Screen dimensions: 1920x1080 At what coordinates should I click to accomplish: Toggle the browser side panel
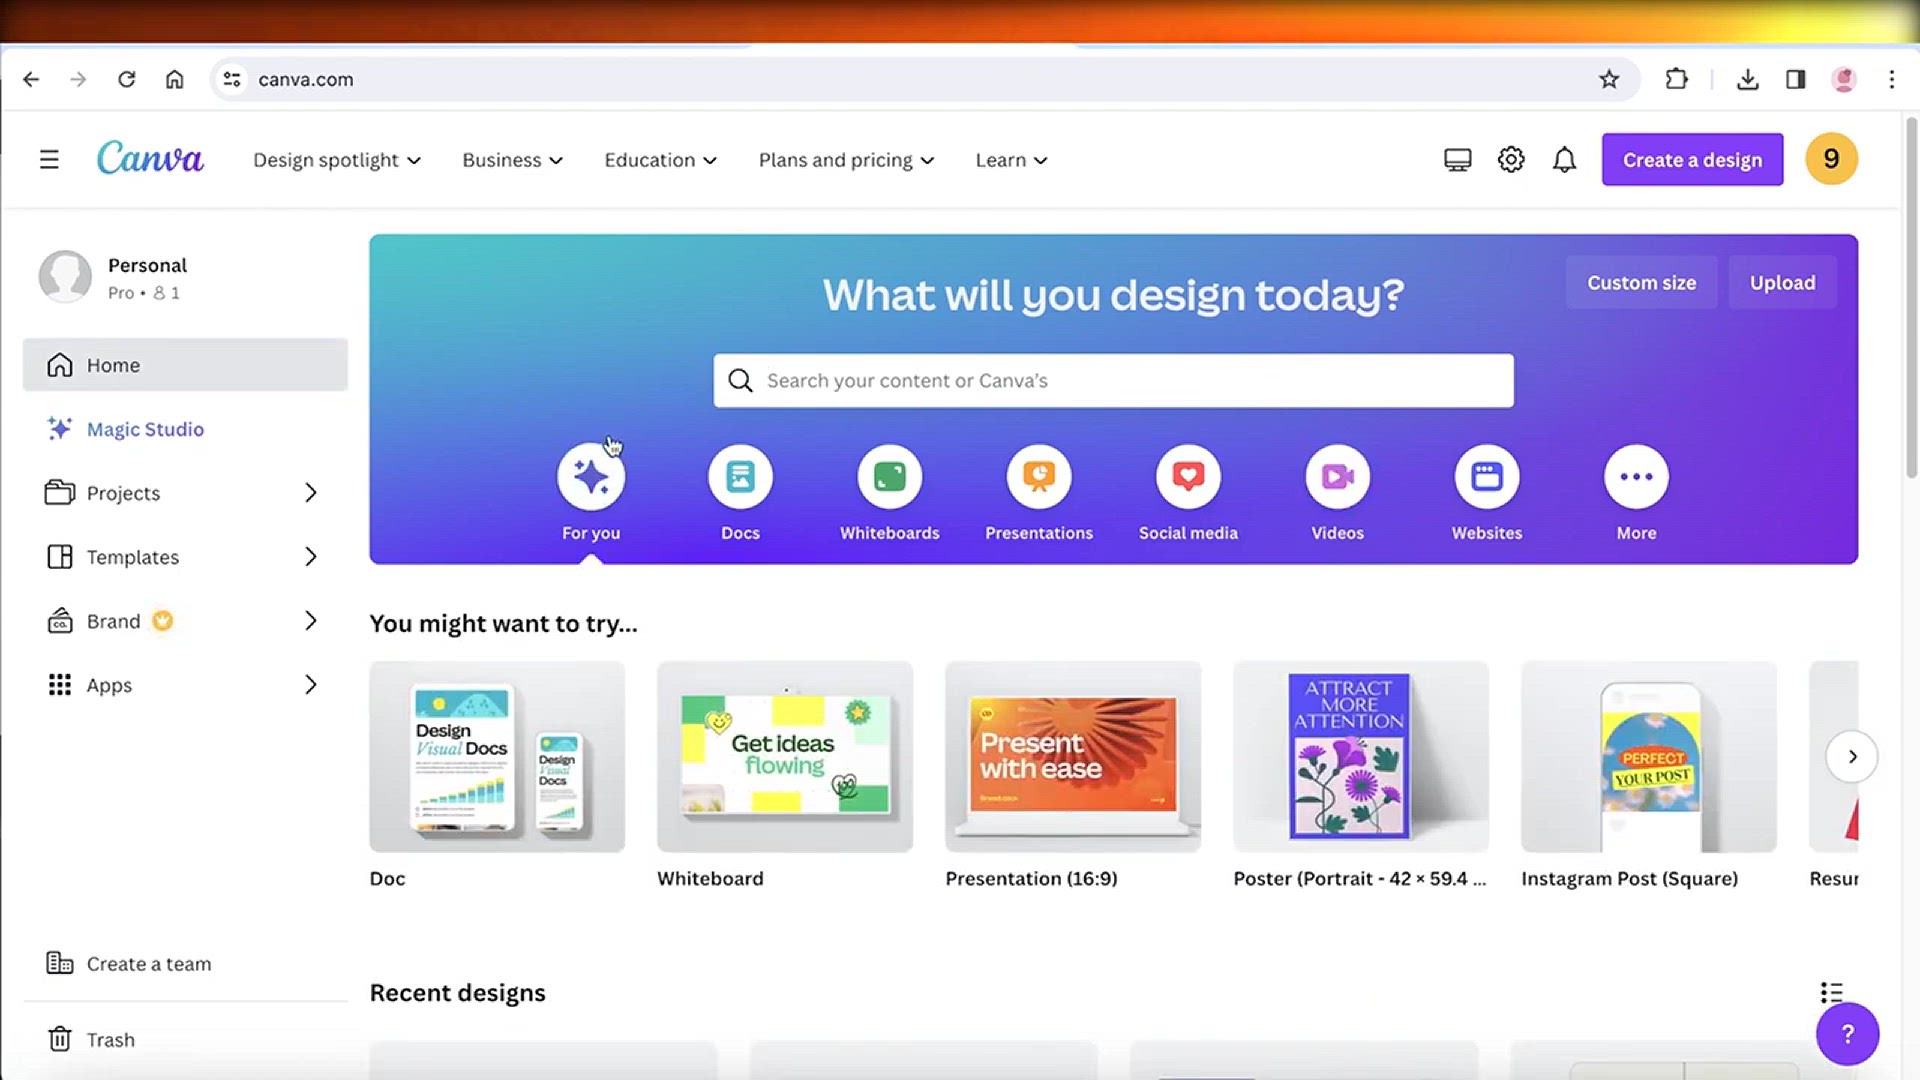pos(1796,79)
